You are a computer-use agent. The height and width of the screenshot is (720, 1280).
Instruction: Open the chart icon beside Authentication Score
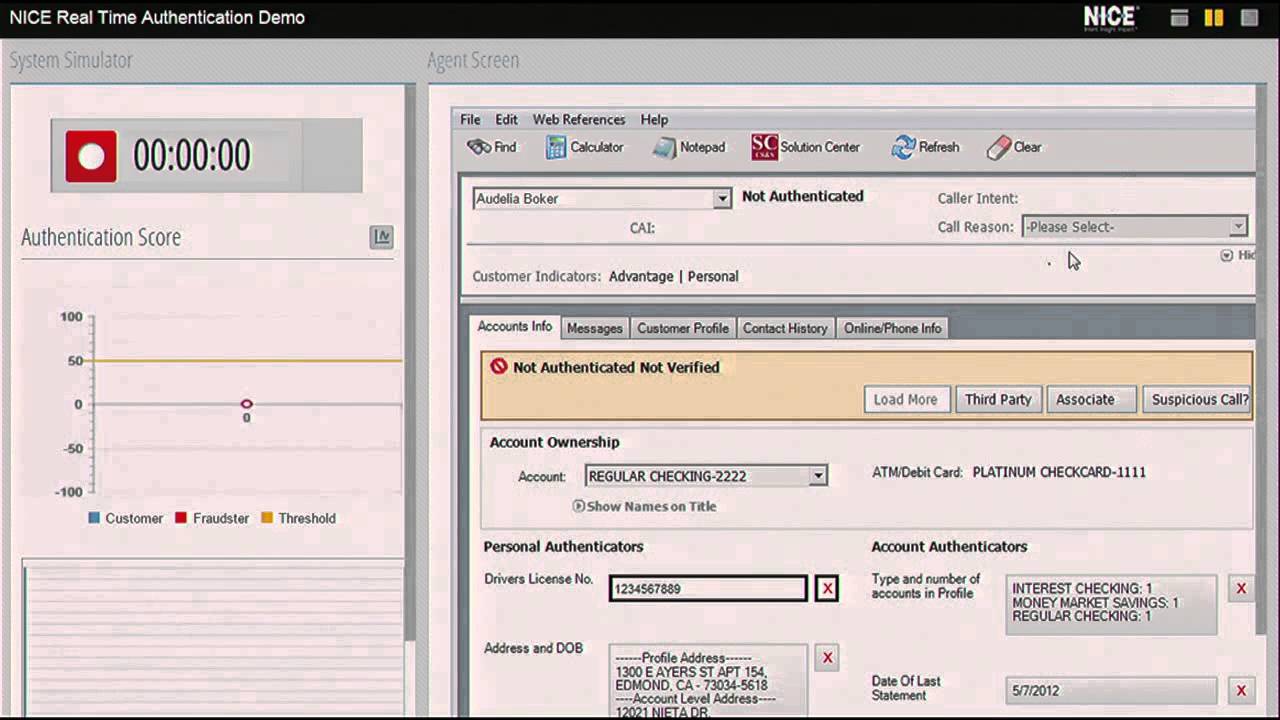click(381, 237)
